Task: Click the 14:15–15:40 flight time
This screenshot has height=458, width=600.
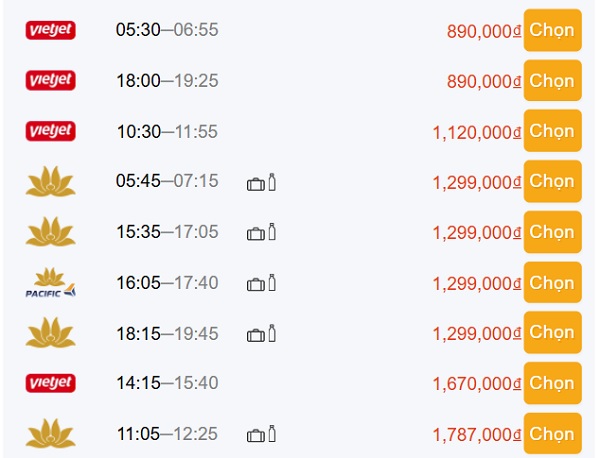Action: pos(167,383)
